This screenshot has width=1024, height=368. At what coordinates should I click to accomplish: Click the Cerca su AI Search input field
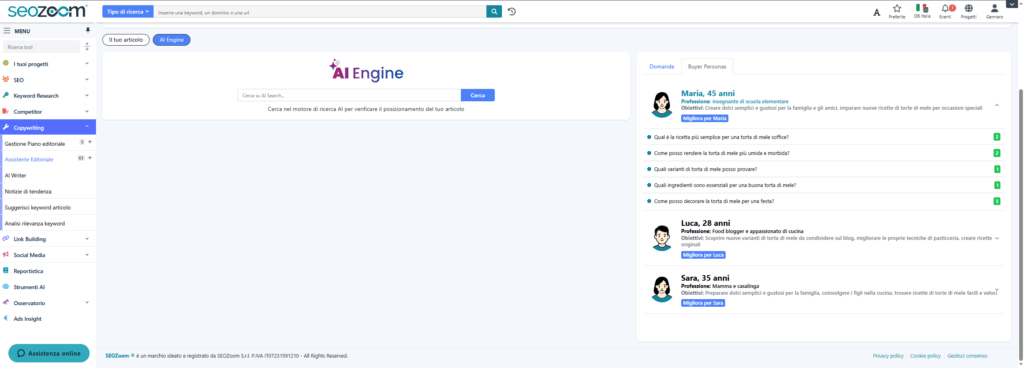(x=349, y=95)
